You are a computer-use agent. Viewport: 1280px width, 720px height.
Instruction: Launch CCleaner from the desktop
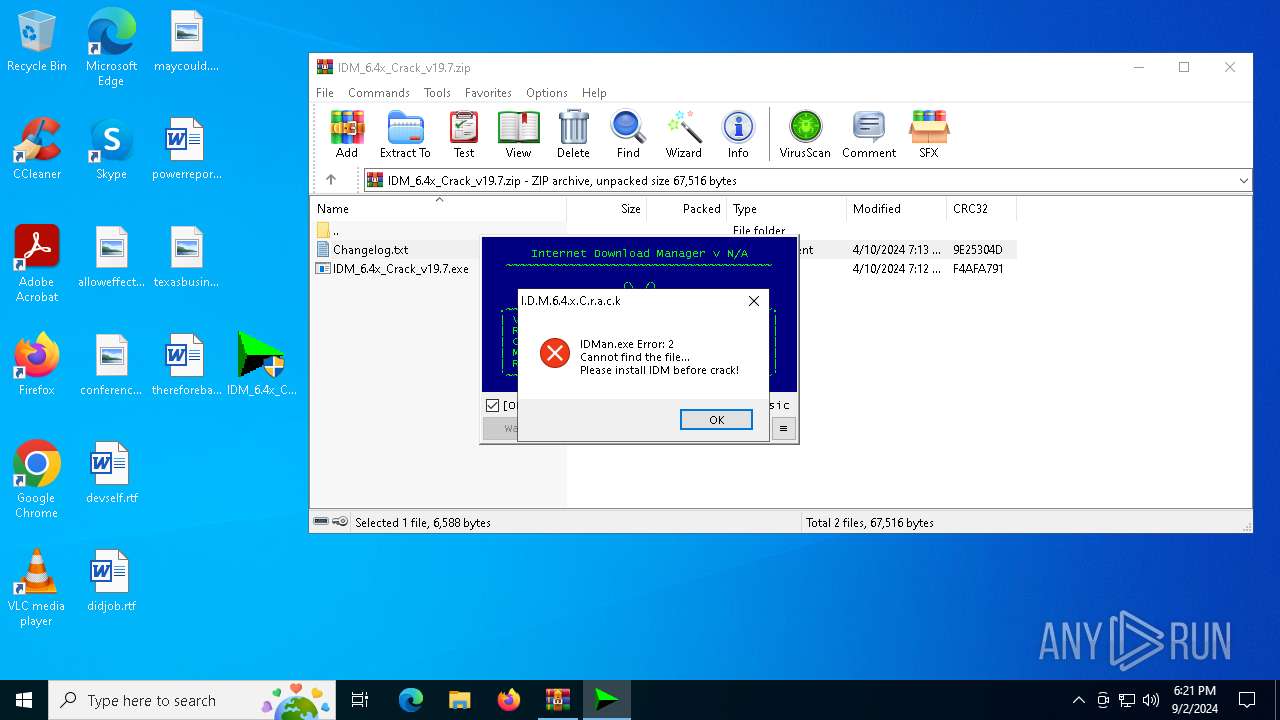(x=37, y=149)
